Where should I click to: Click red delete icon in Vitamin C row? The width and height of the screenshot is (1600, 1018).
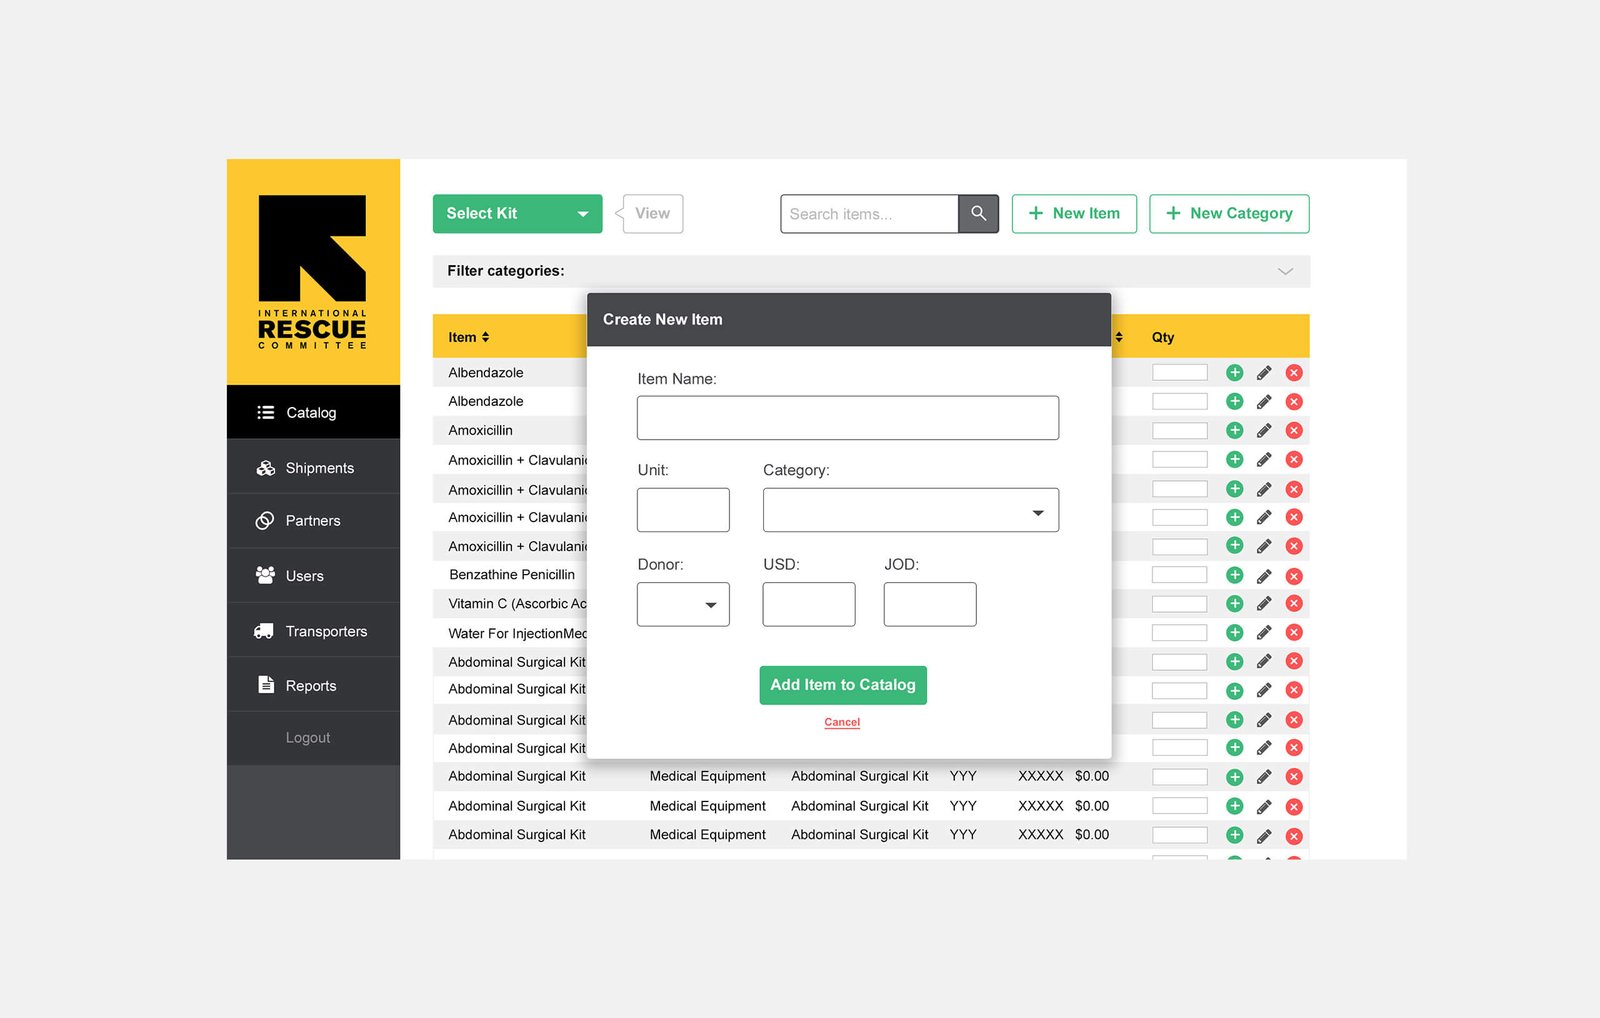pyautogui.click(x=1293, y=604)
